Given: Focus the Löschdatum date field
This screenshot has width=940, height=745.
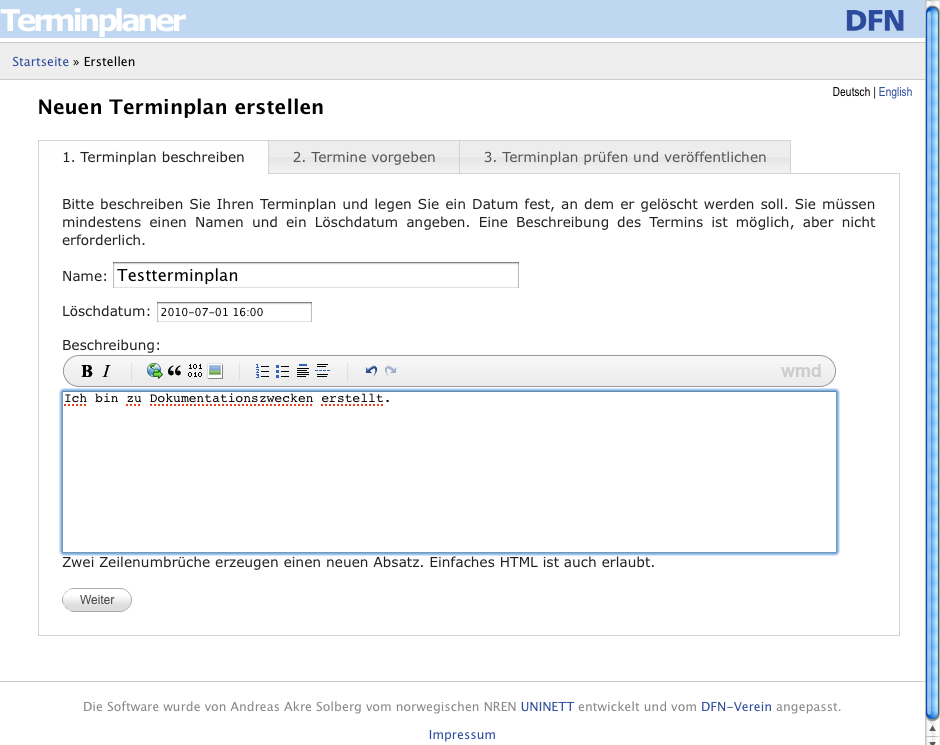Looking at the screenshot, I should [x=234, y=312].
